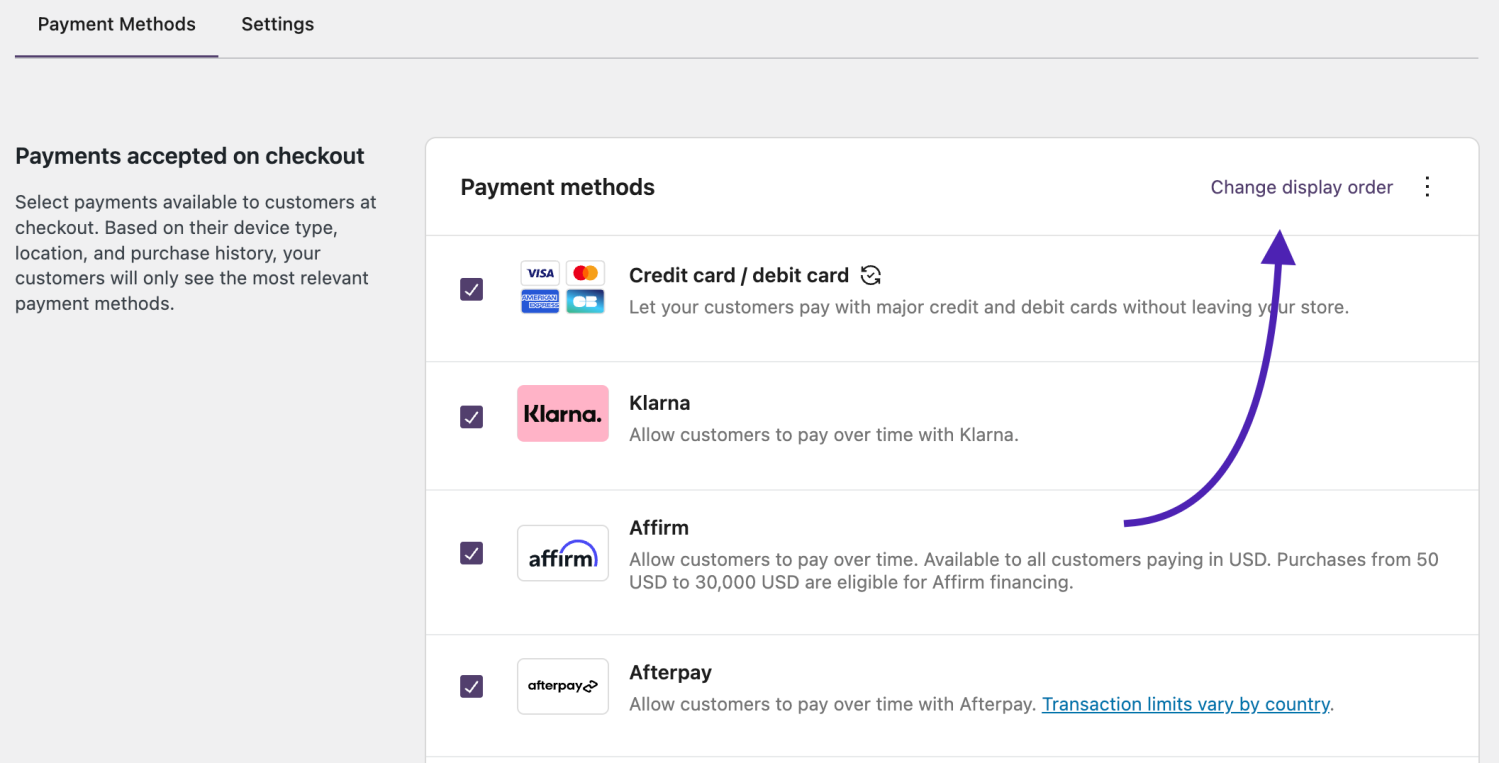
Task: Click the Visa card icon
Action: (x=539, y=272)
